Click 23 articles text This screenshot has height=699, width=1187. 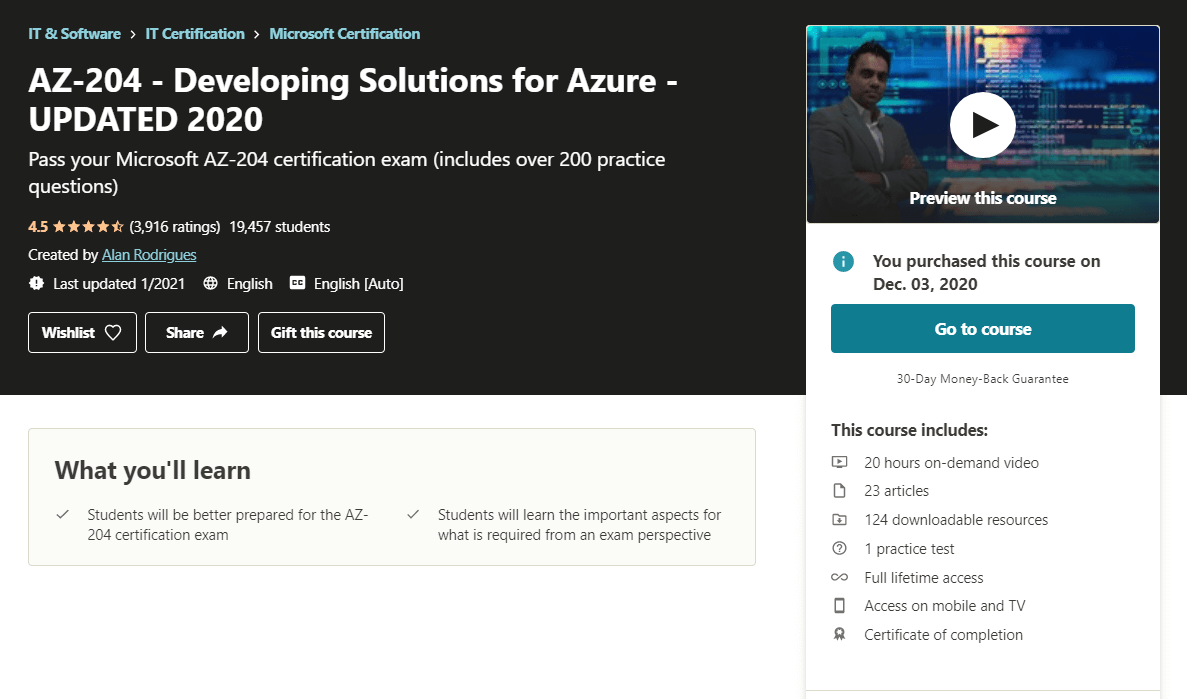pos(896,491)
